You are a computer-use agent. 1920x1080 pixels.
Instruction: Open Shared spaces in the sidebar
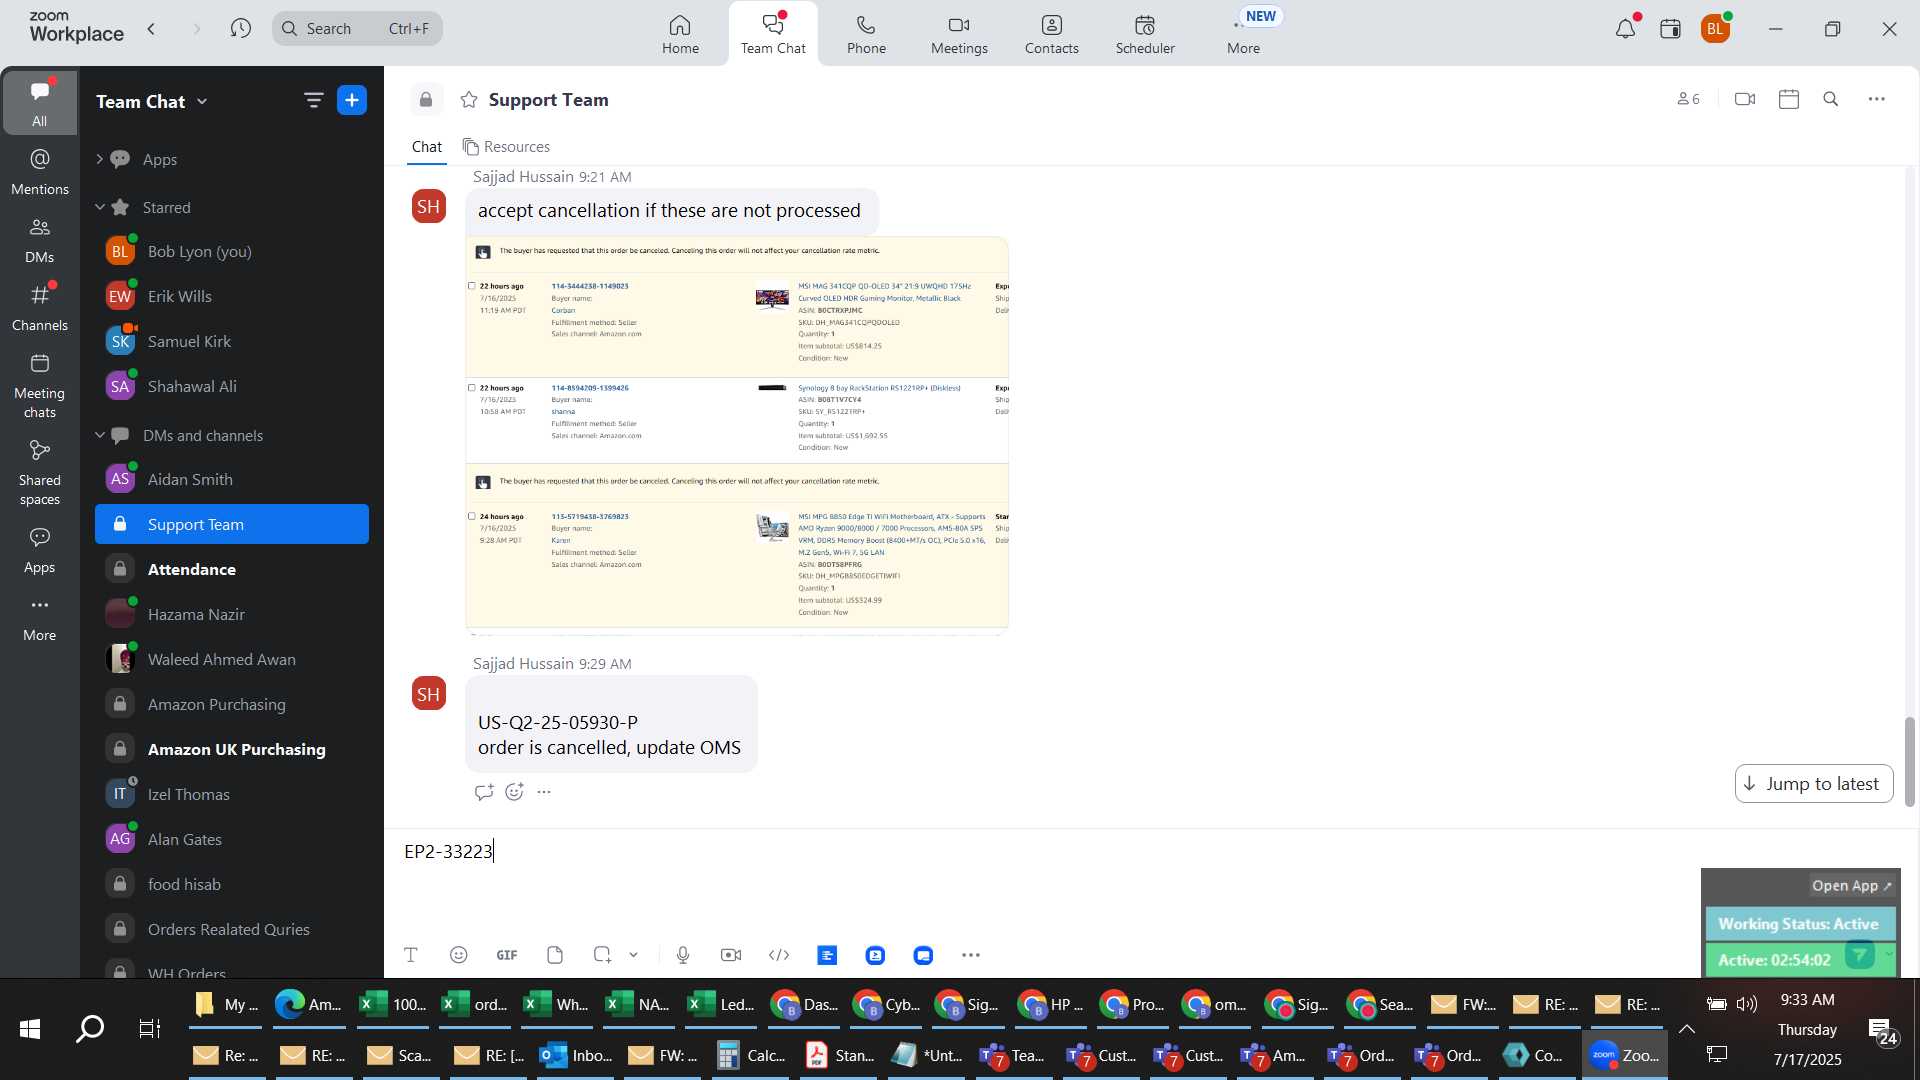40,473
